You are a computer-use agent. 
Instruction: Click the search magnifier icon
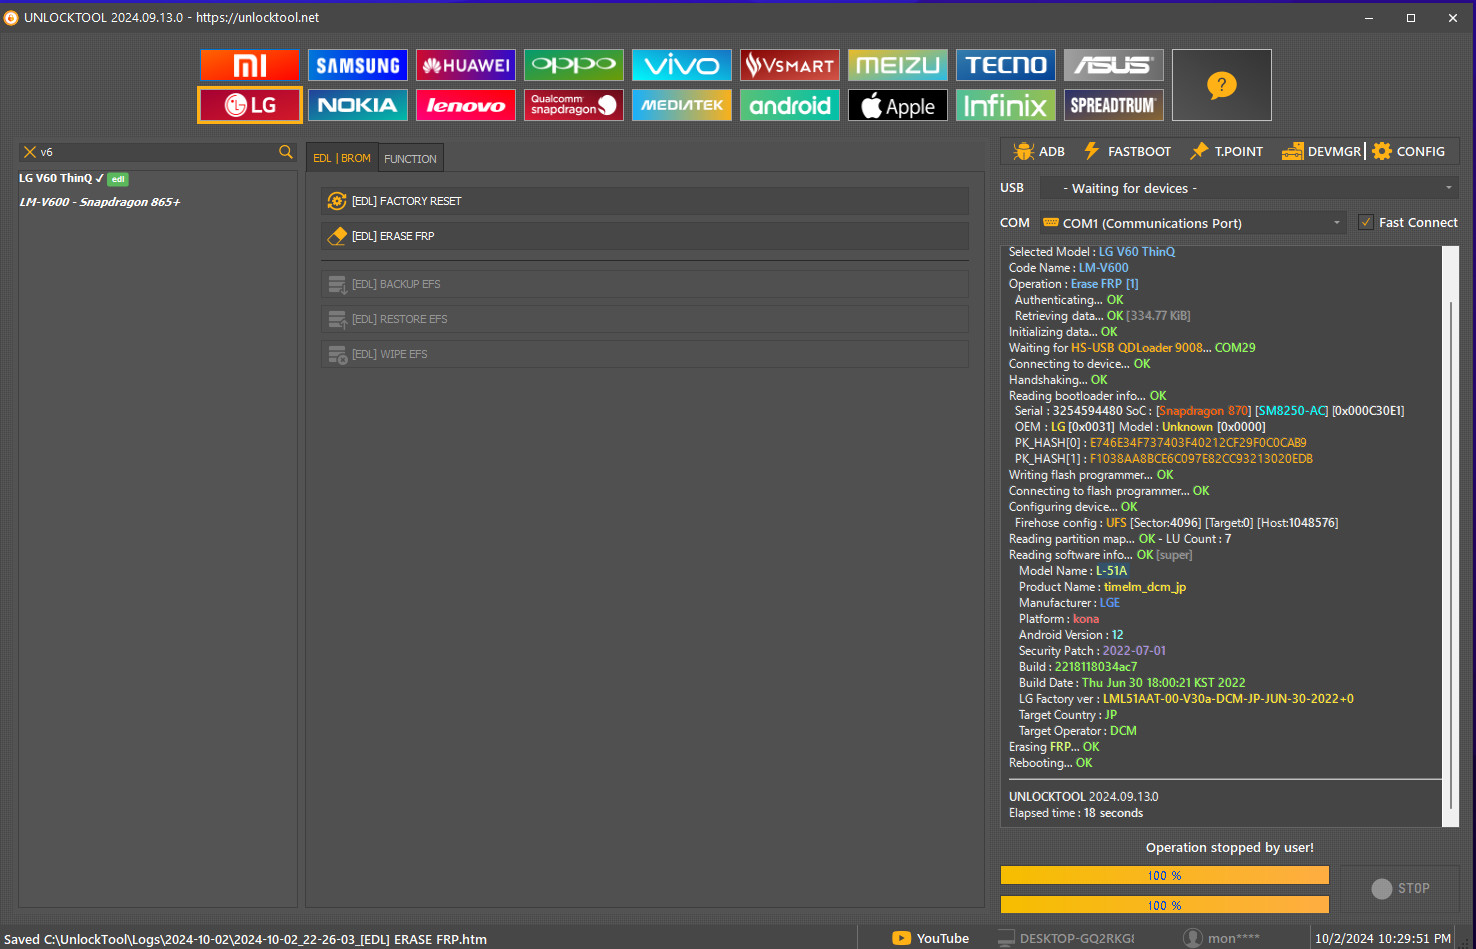286,152
